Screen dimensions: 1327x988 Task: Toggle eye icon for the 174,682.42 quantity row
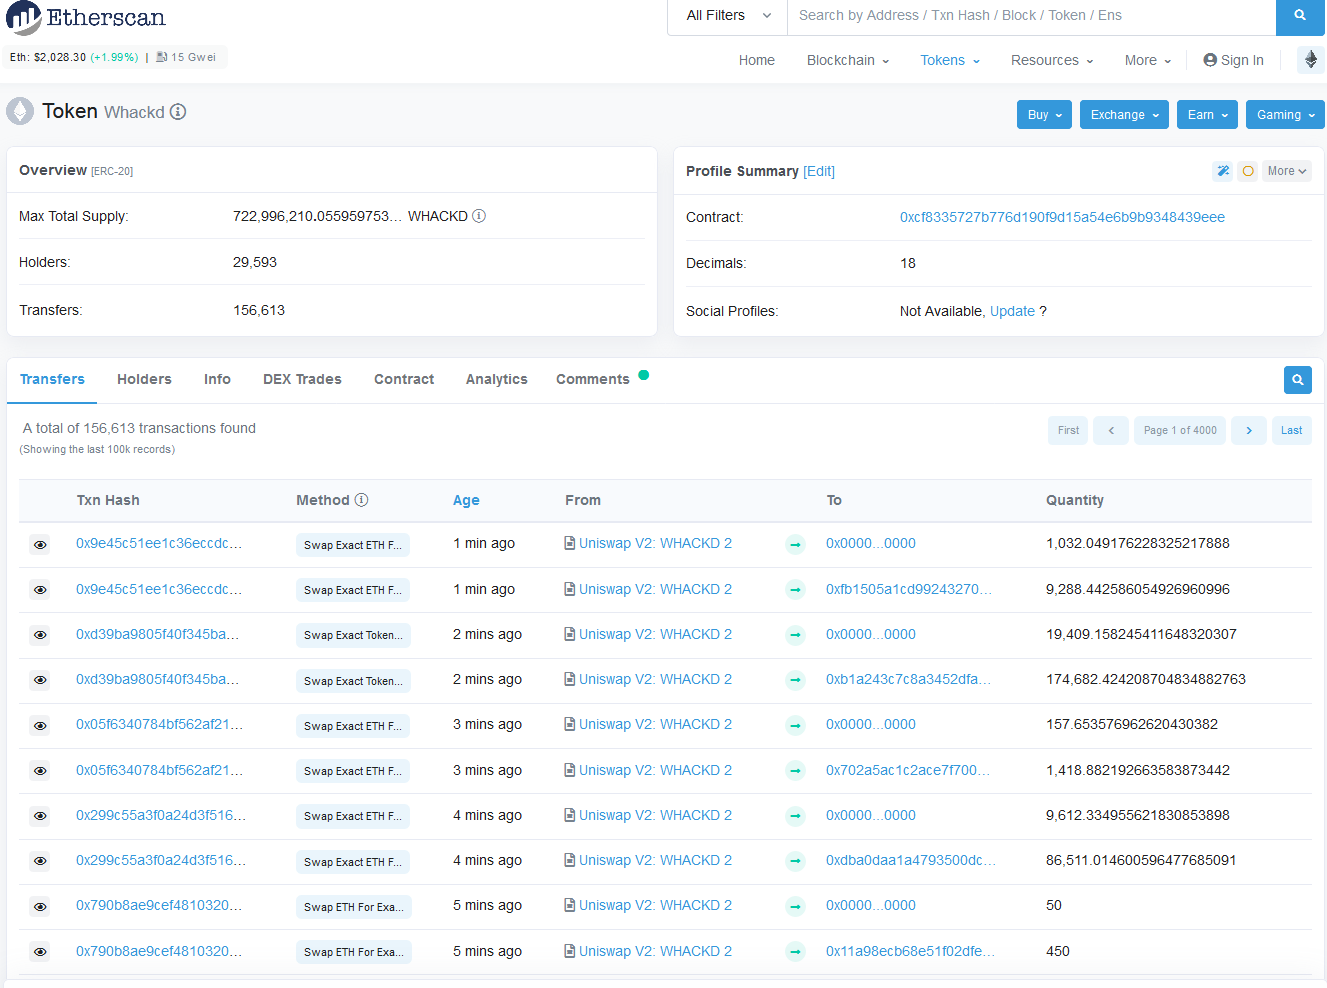click(40, 680)
